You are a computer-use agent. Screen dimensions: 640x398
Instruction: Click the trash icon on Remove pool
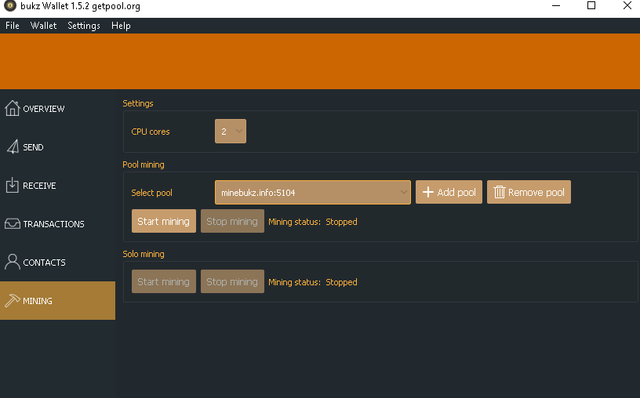tap(499, 192)
